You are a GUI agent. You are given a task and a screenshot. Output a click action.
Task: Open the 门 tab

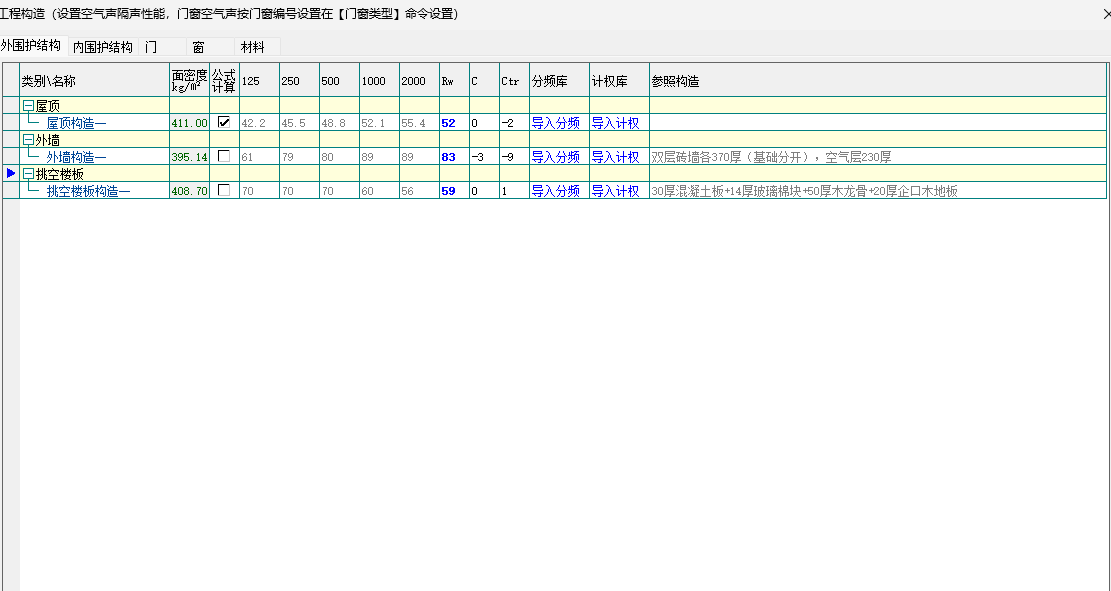pos(151,47)
